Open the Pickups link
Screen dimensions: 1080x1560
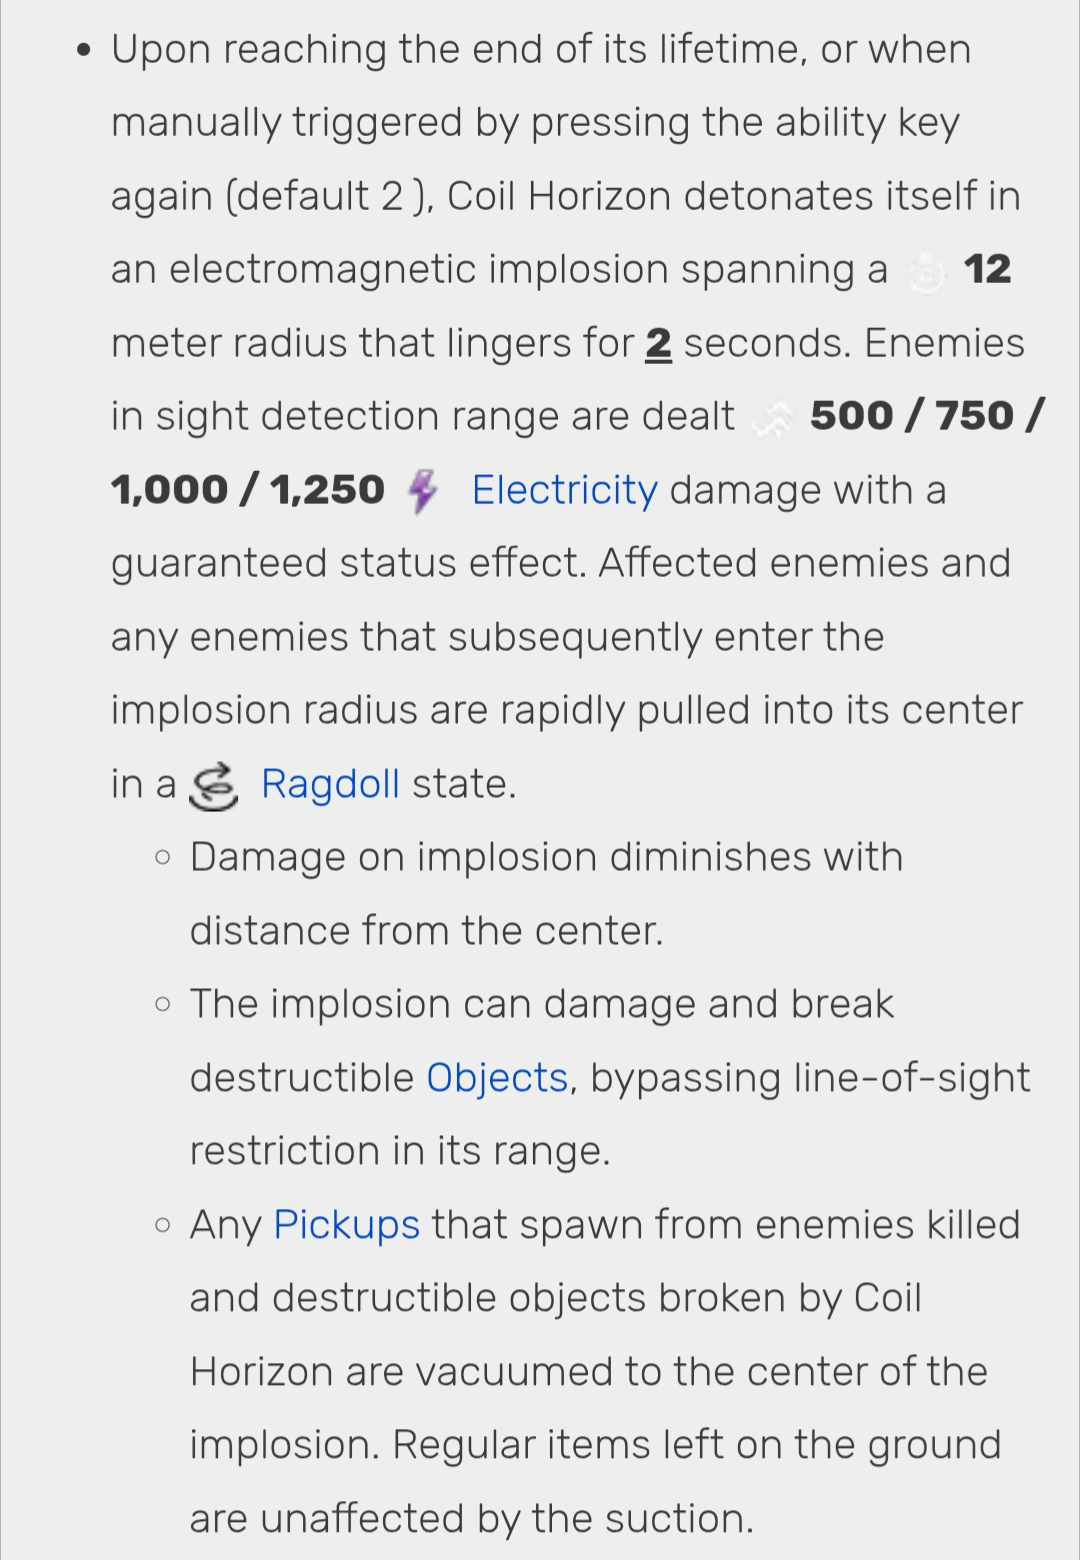(346, 1225)
